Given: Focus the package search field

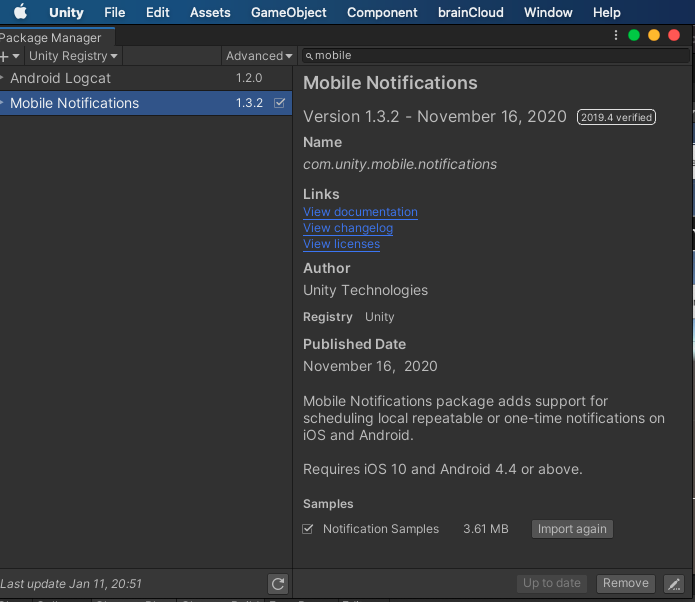Looking at the screenshot, I should coord(496,55).
